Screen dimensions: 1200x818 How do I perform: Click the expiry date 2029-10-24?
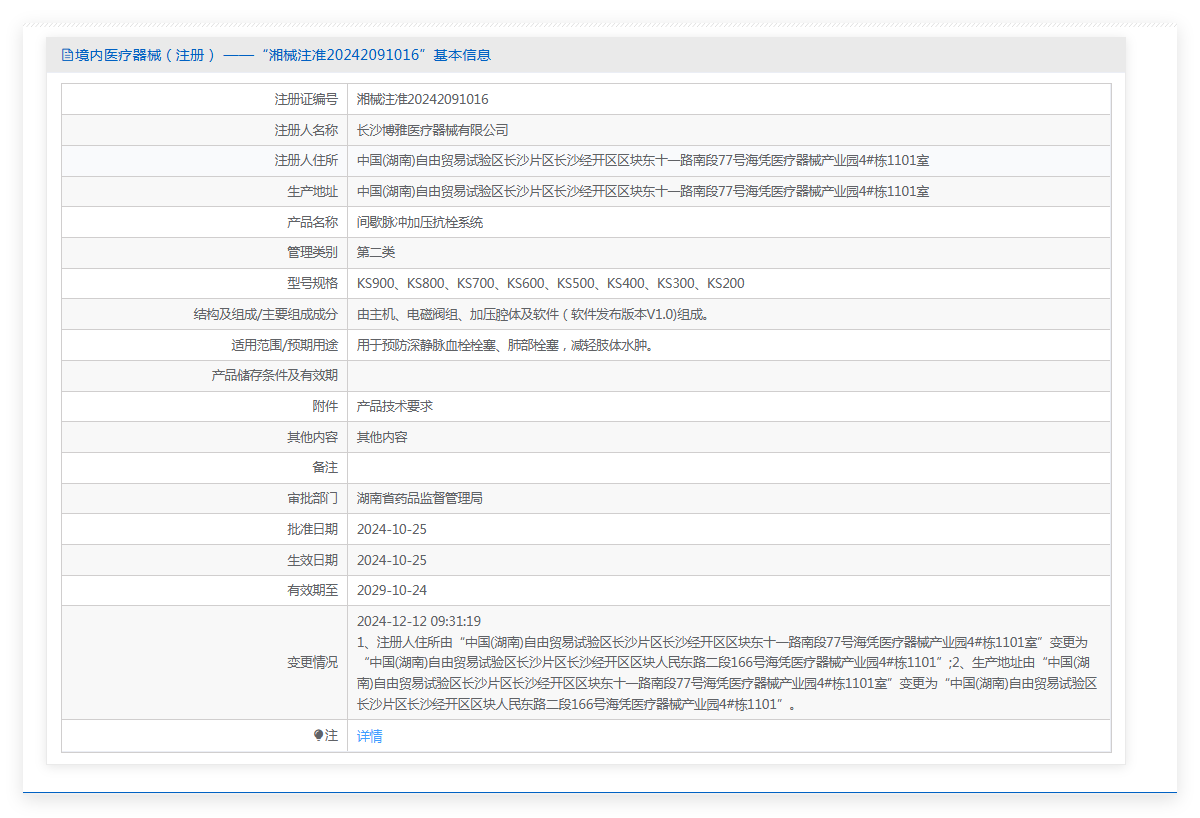[x=391, y=590]
